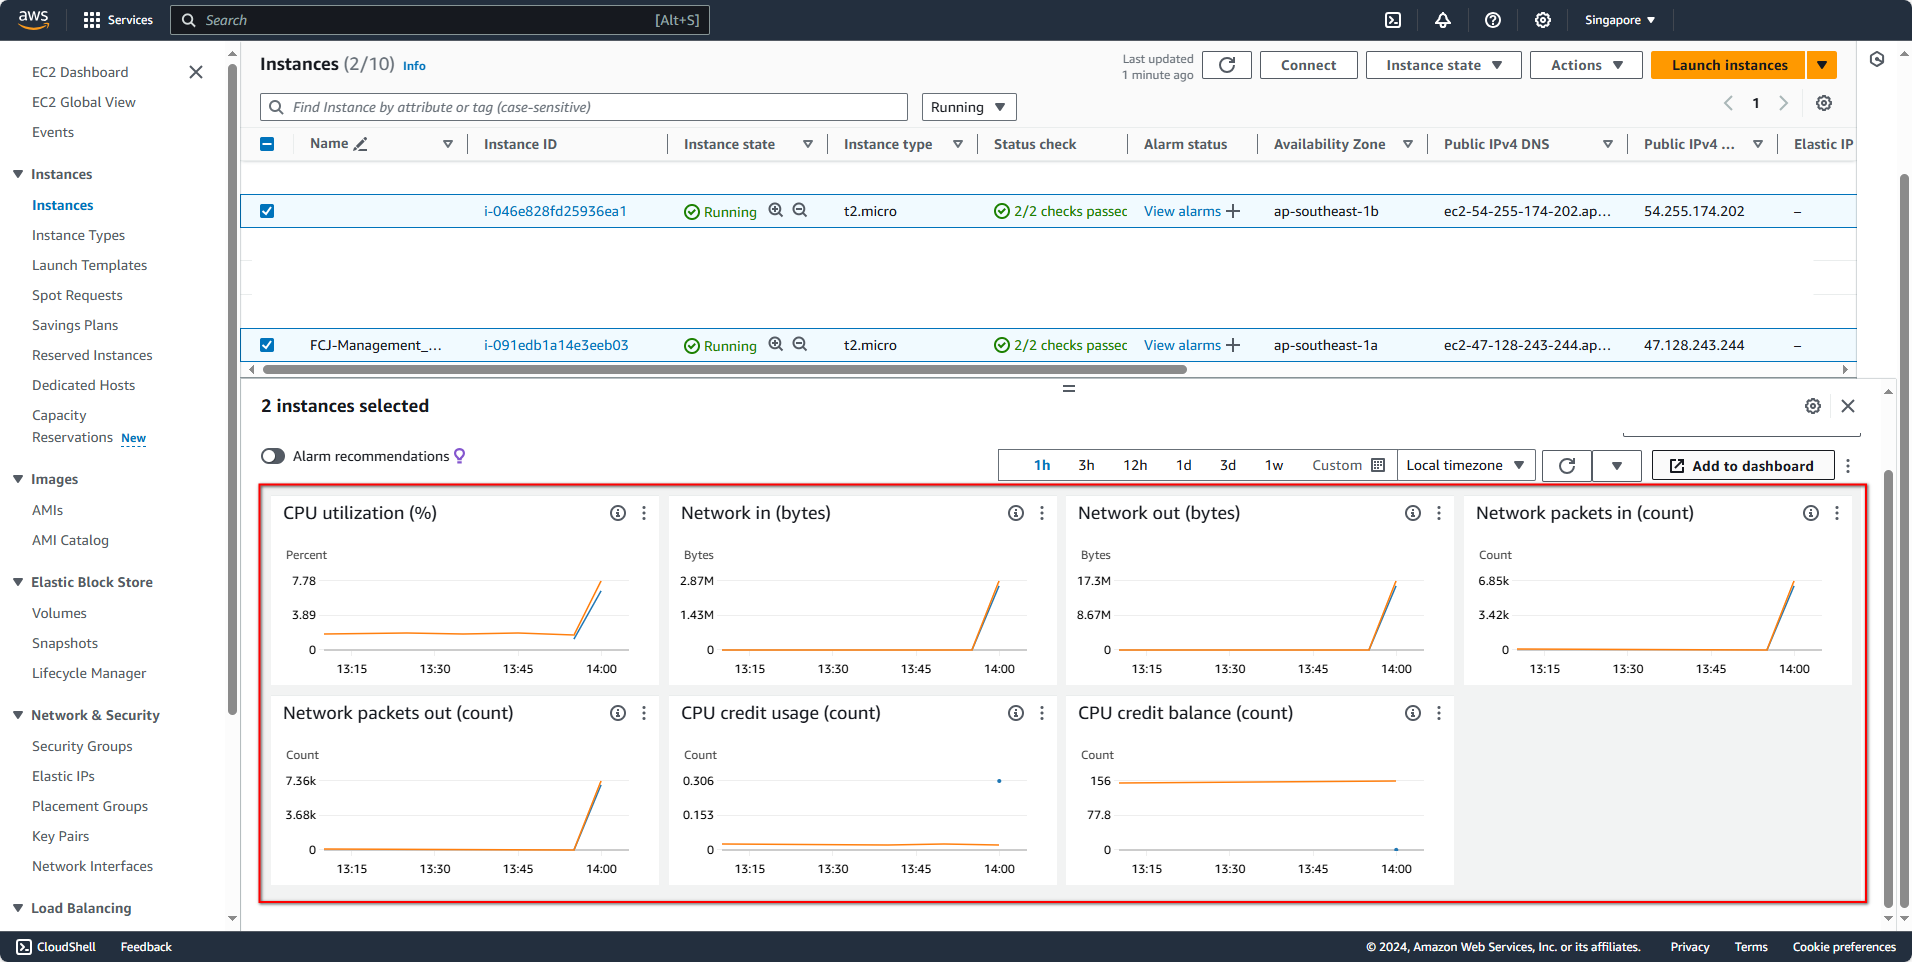Expand Launch instances split arrow

click(1822, 65)
